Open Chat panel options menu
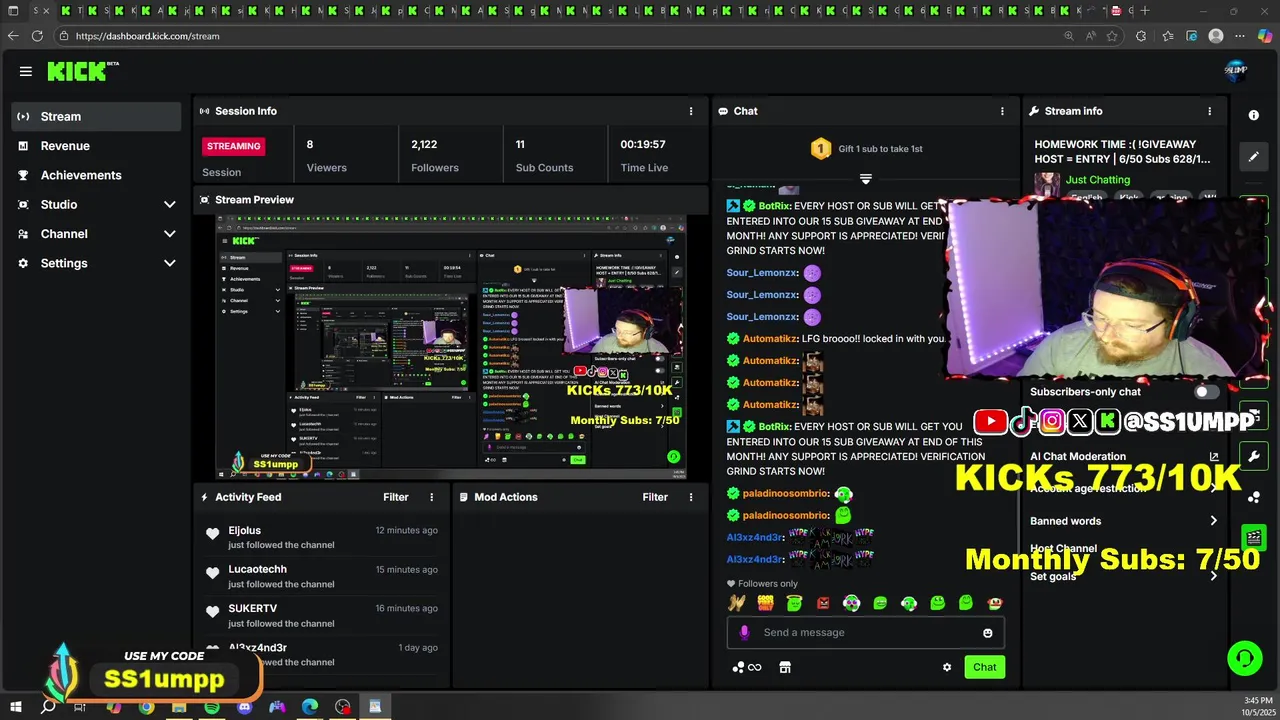 click(x=1002, y=111)
